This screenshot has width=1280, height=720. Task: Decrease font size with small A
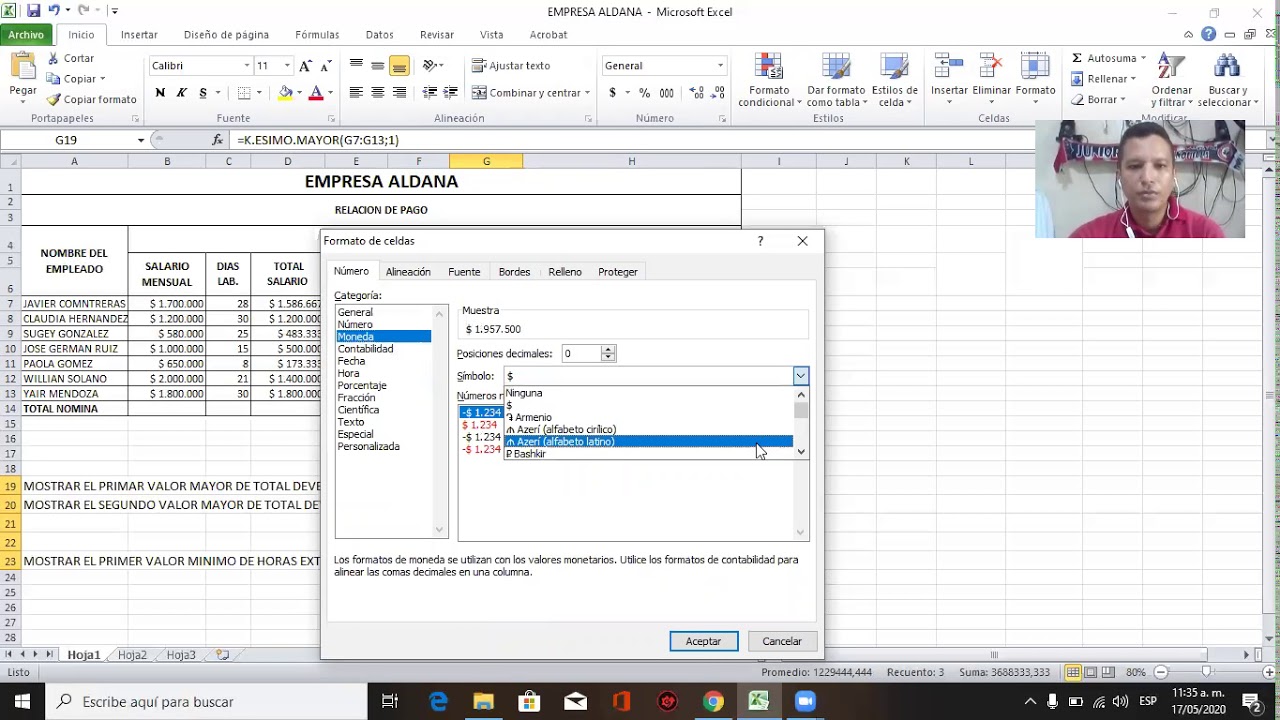326,66
